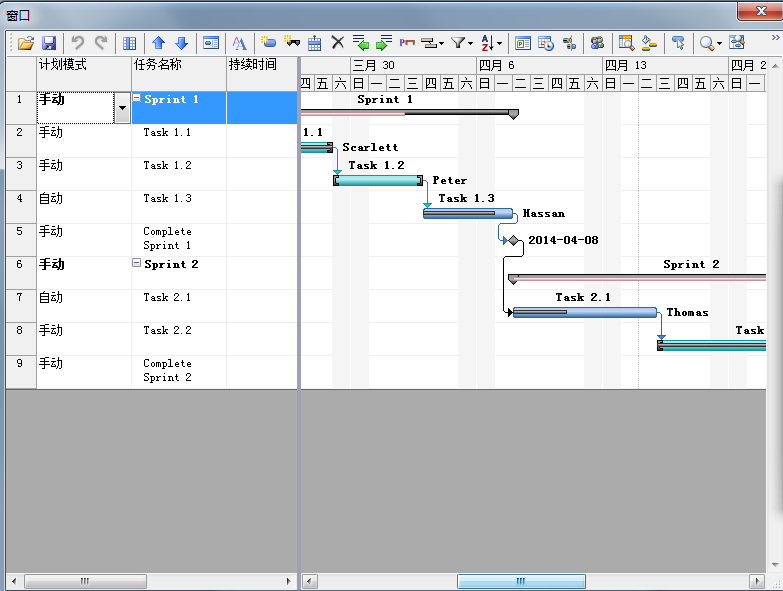The height and width of the screenshot is (591, 783).
Task: Click the 持续时间 column header
Action: (252, 64)
